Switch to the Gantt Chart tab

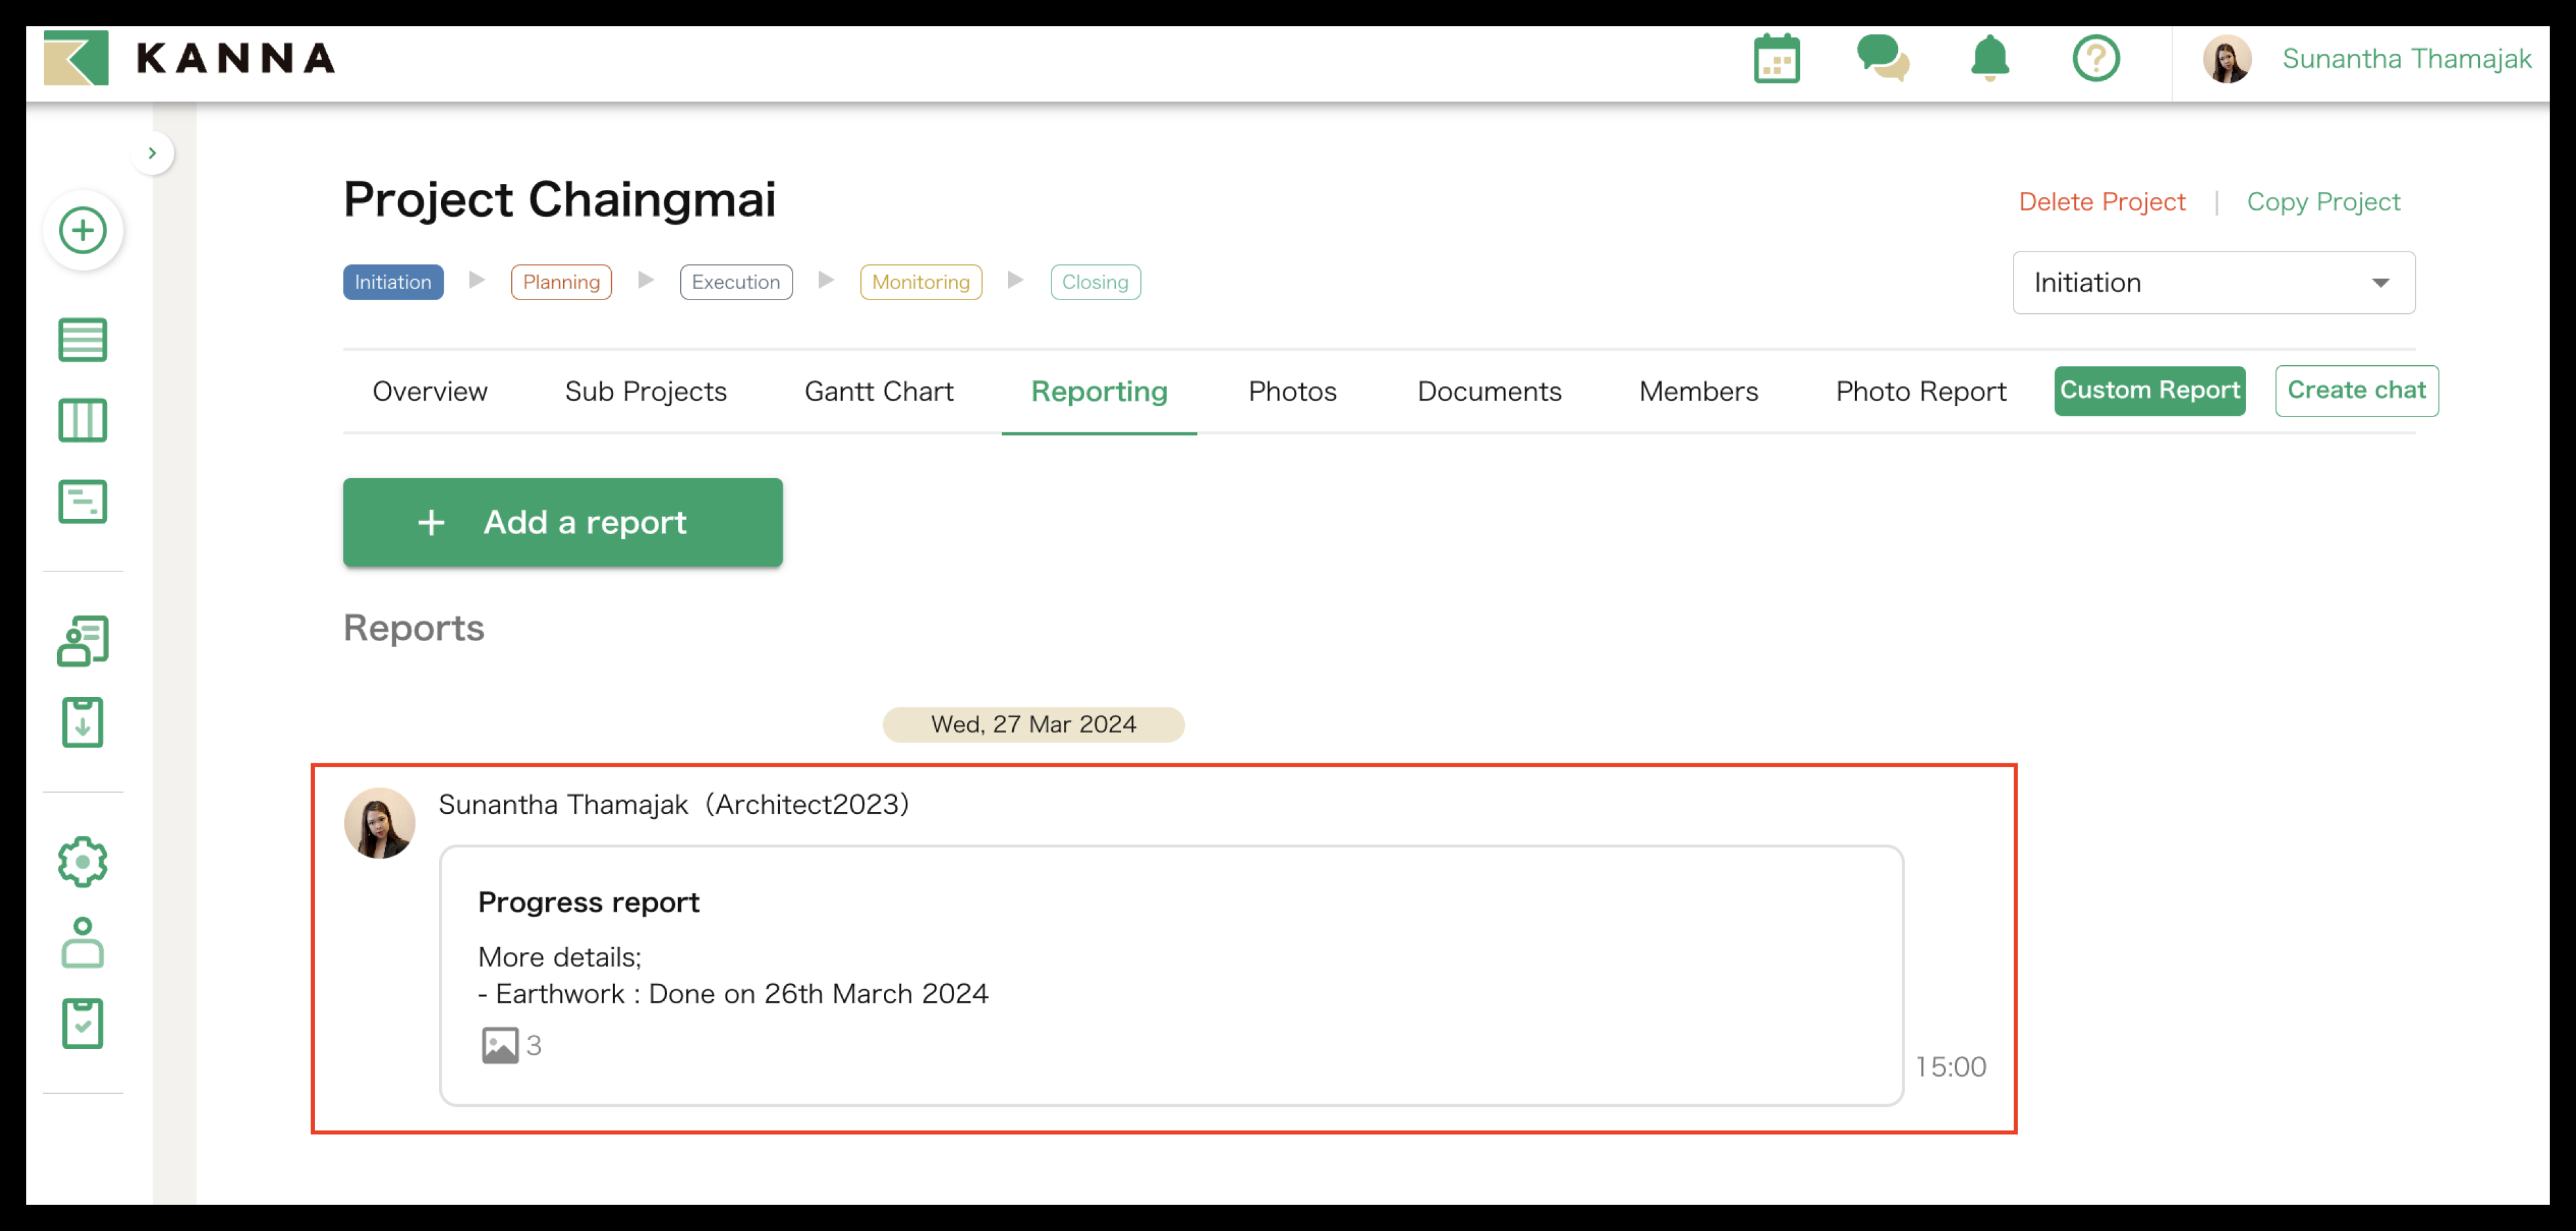(878, 391)
